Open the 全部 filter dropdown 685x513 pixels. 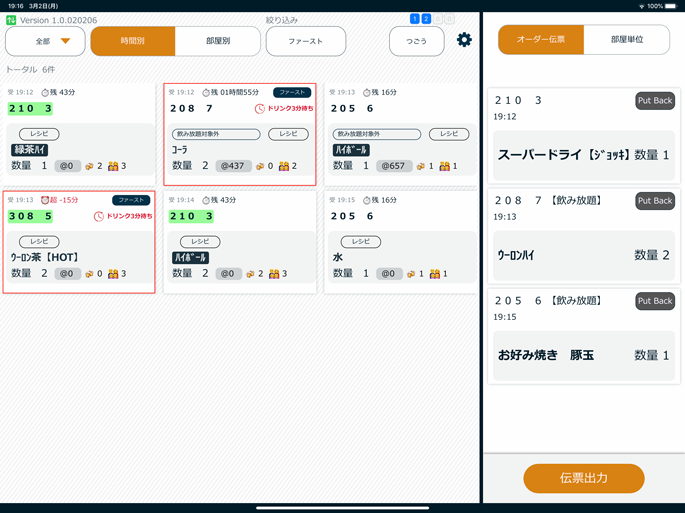point(45,41)
